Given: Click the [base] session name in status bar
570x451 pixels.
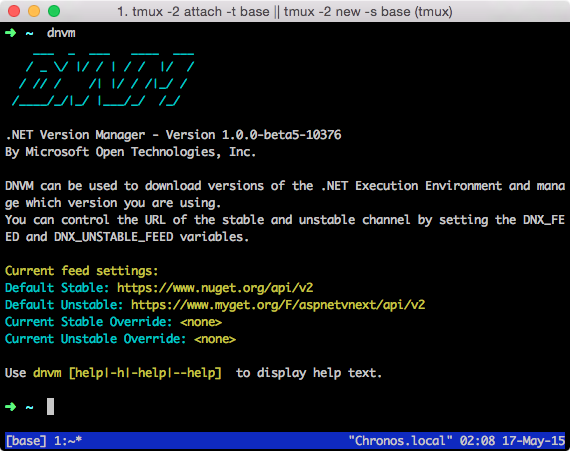Looking at the screenshot, I should click(26, 441).
